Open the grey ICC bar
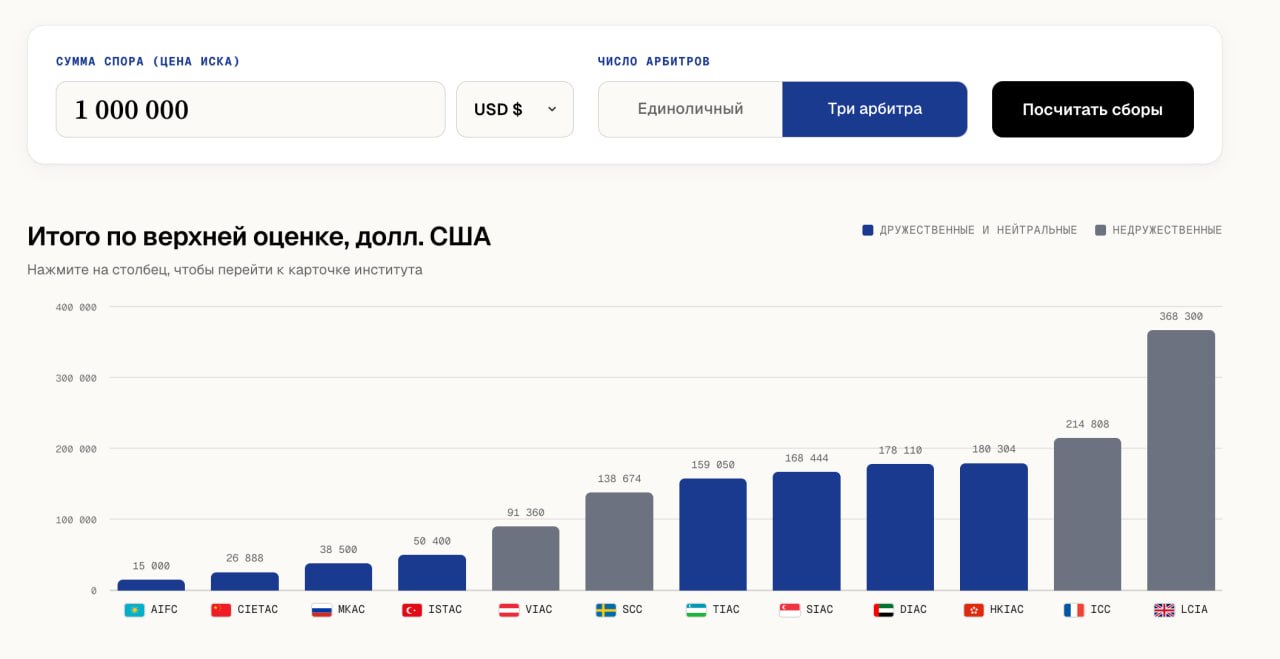The width and height of the screenshot is (1280, 659). tap(1088, 514)
